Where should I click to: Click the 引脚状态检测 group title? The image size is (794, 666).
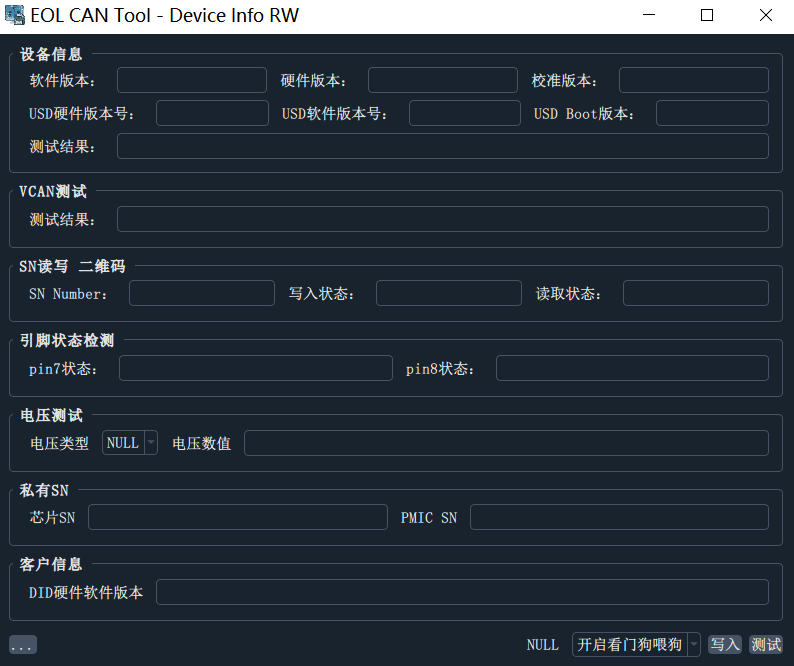pyautogui.click(x=67, y=340)
